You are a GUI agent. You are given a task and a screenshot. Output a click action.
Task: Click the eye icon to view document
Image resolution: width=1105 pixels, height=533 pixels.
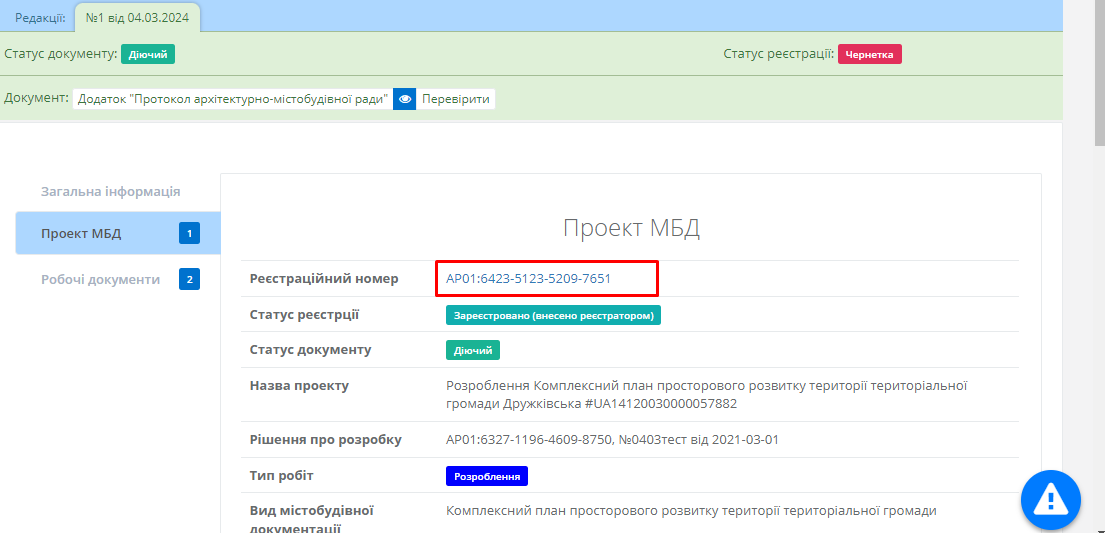404,99
